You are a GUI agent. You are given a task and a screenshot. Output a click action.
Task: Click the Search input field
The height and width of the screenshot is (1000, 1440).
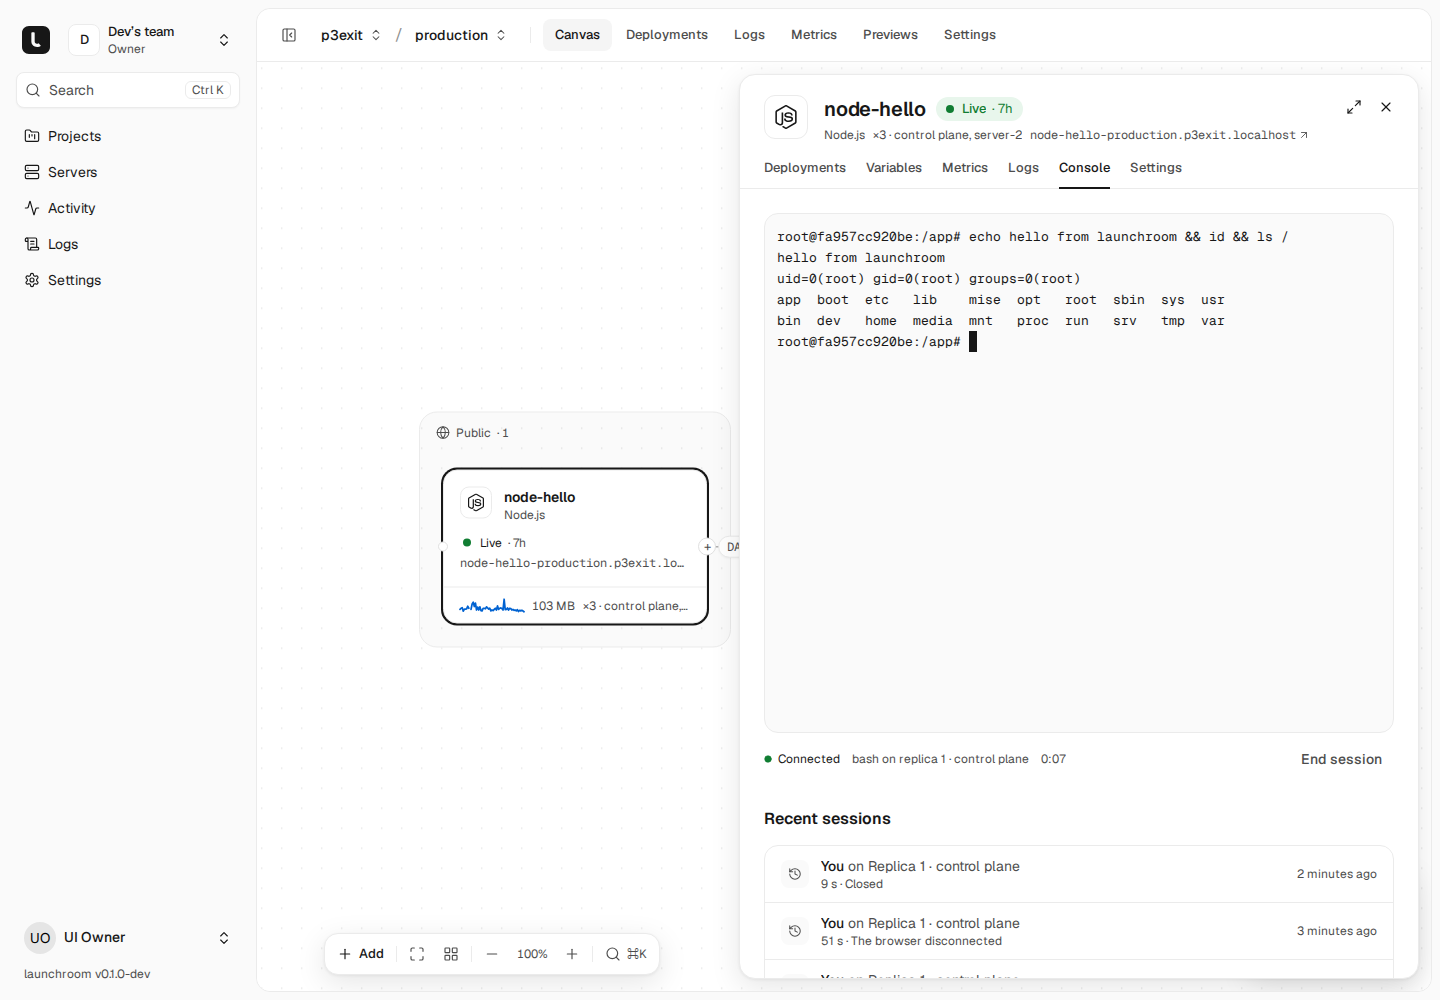(x=128, y=90)
